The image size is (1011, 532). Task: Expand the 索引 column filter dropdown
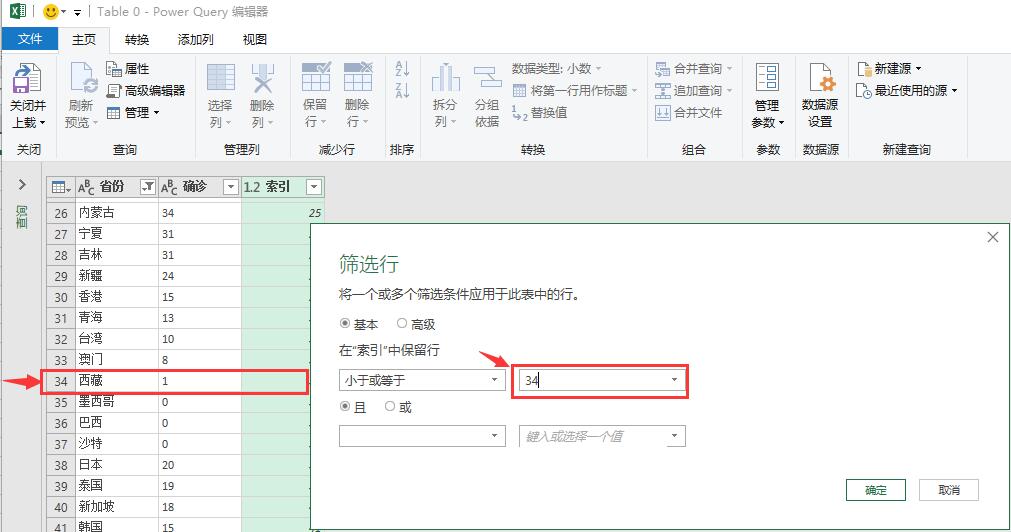[x=314, y=187]
